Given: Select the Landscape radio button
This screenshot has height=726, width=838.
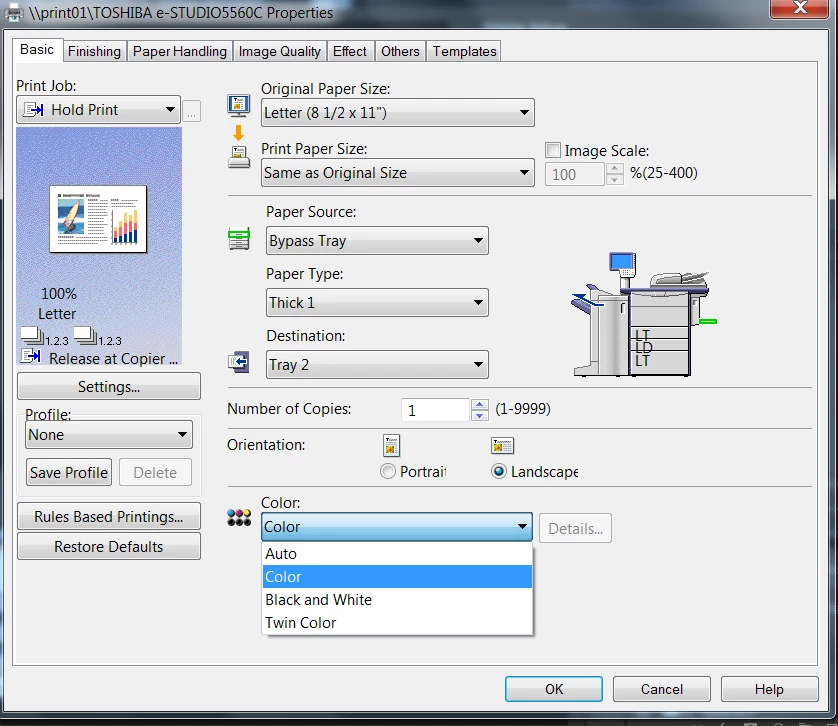Looking at the screenshot, I should [499, 471].
